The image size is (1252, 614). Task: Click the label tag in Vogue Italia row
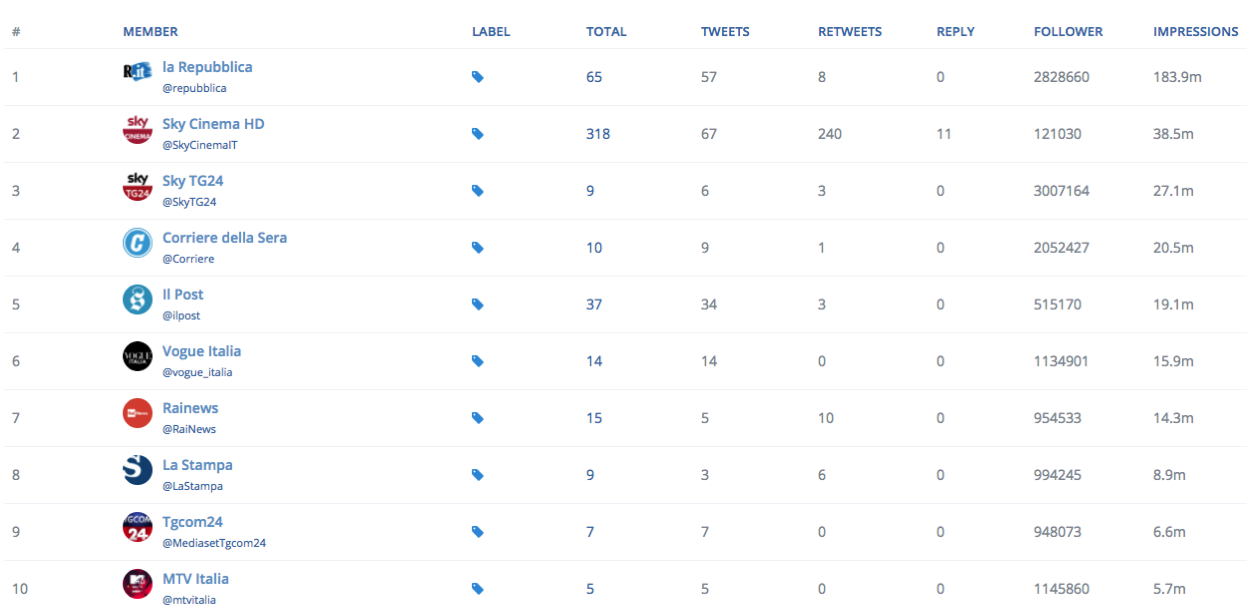(478, 361)
